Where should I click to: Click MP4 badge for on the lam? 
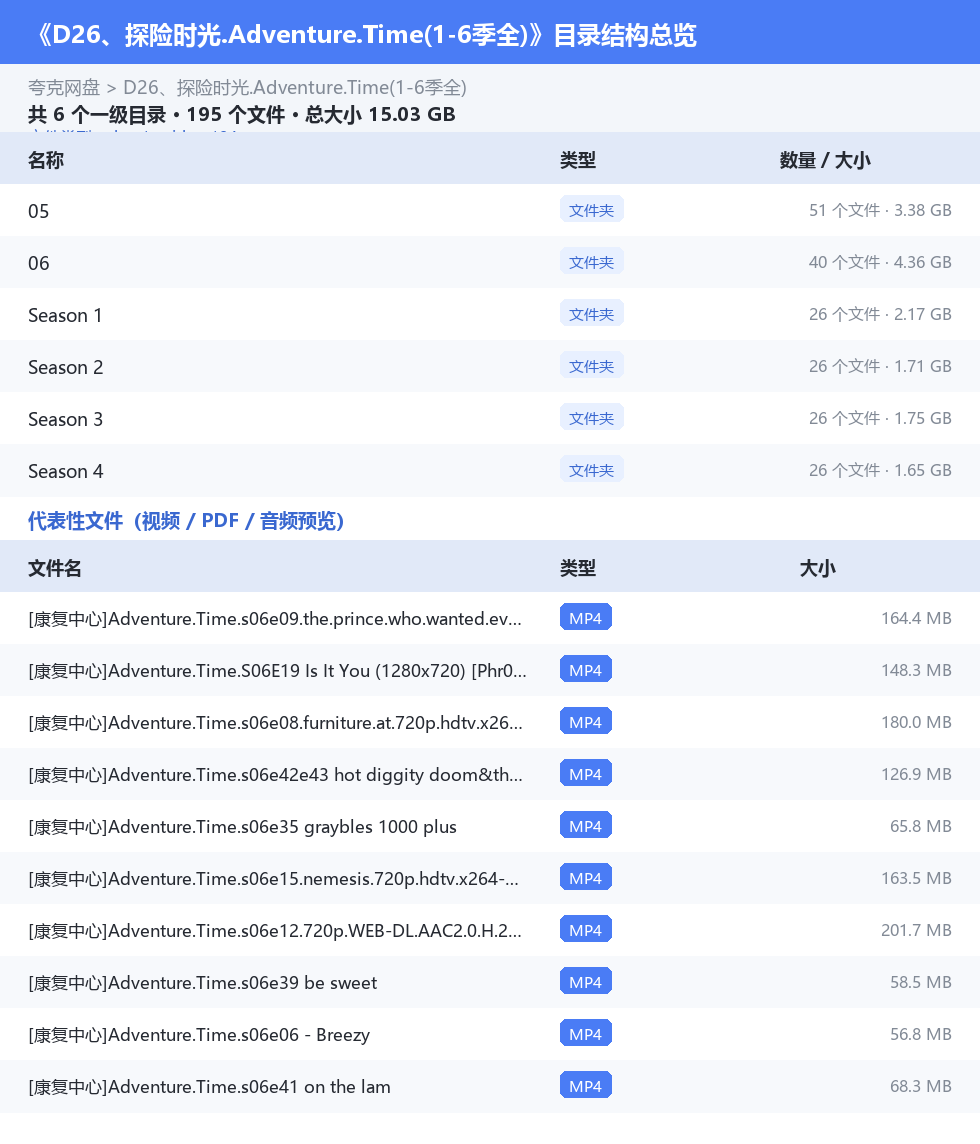(x=585, y=1086)
